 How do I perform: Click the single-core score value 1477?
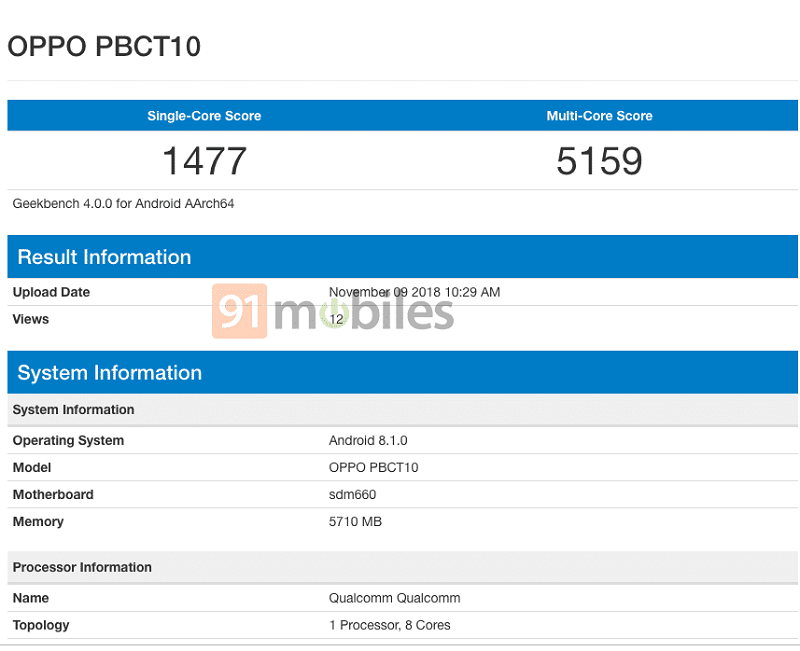pos(205,161)
